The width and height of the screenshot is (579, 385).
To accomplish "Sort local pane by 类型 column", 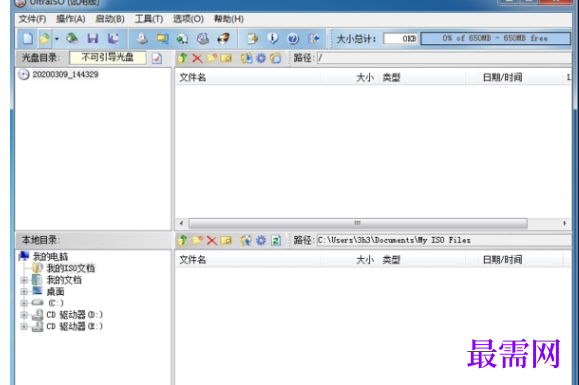I will (x=422, y=260).
